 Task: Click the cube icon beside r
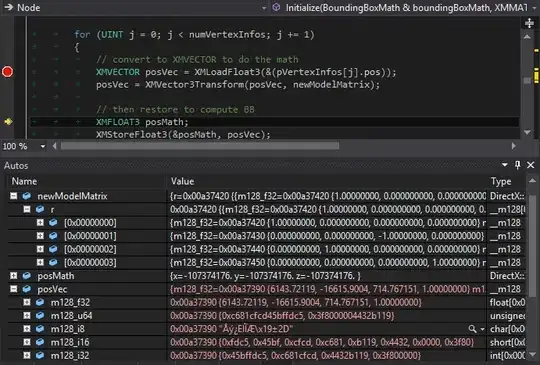(40, 209)
